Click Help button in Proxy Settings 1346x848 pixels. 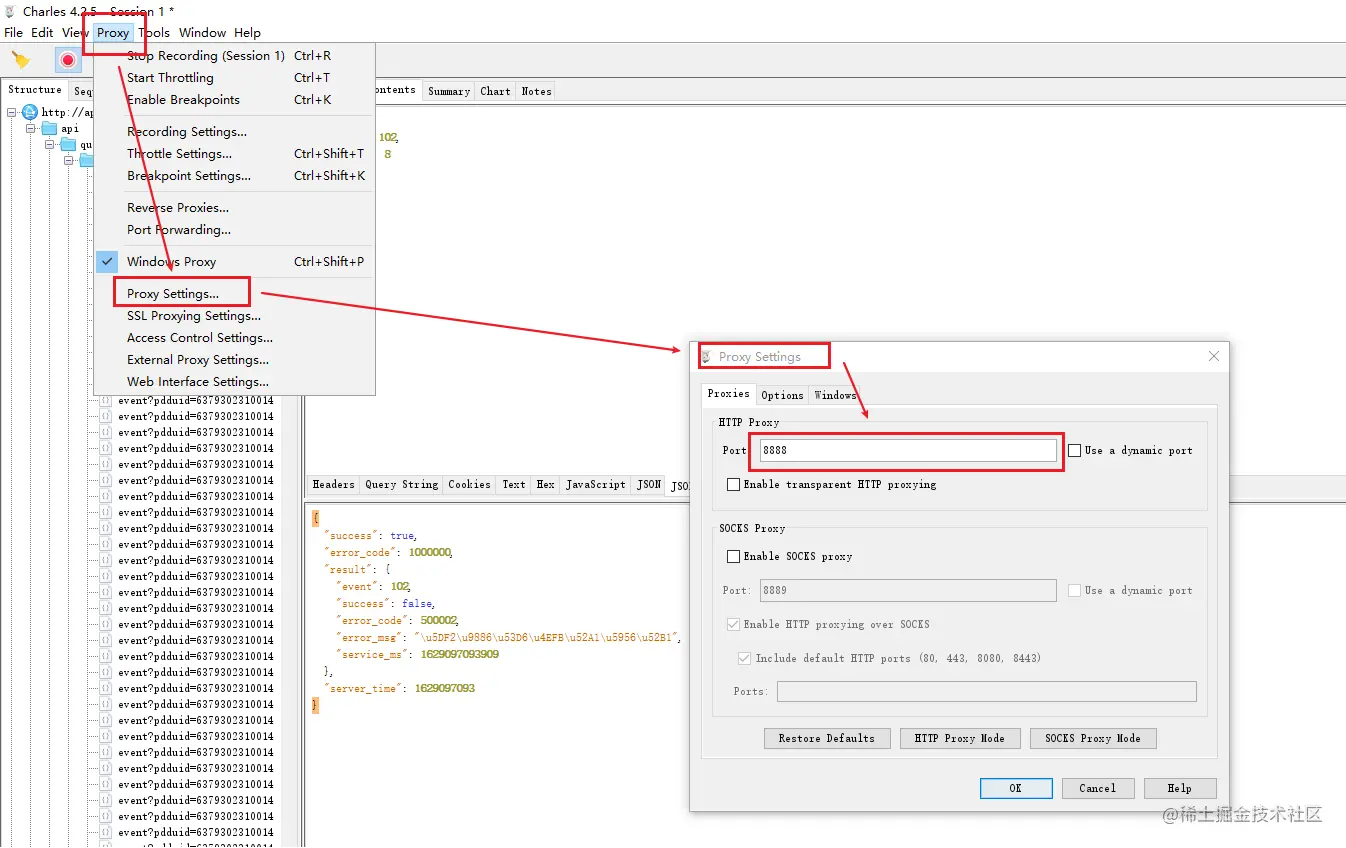coord(1180,788)
